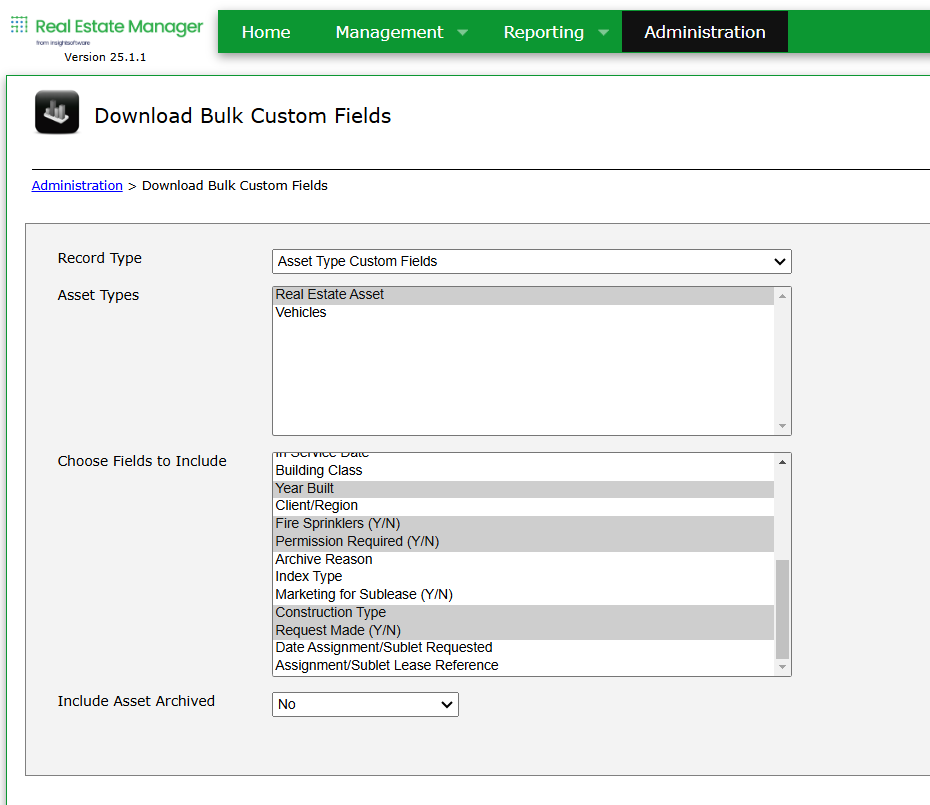Select the Year Built field
Viewport: 930px width, 805px height.
[x=524, y=488]
